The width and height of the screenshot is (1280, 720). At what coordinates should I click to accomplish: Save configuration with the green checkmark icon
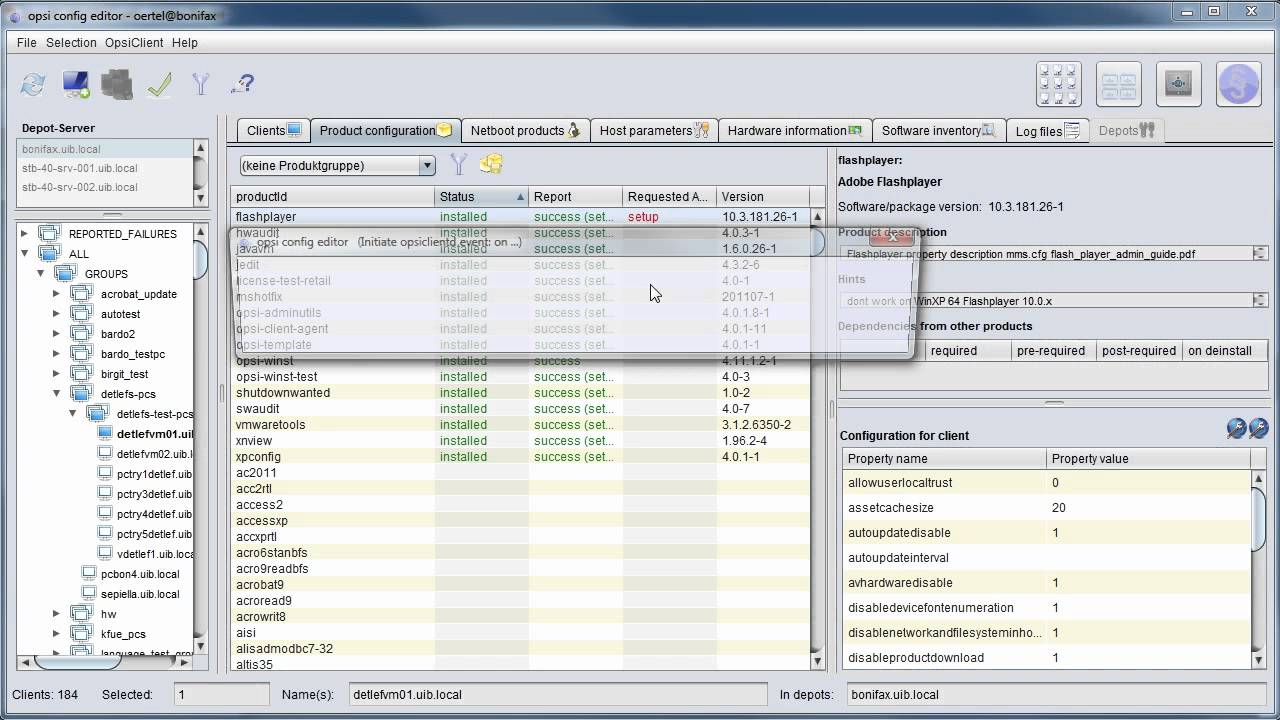[159, 85]
